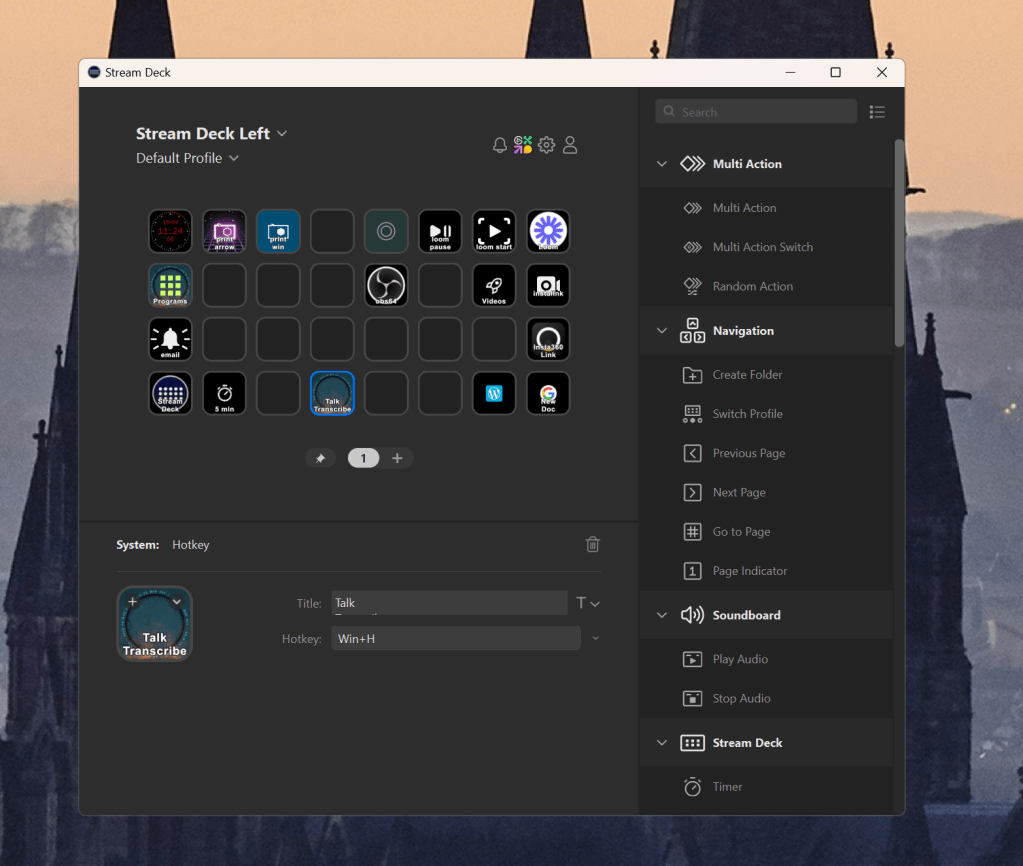
Task: Select the WordPress key
Action: pos(495,394)
